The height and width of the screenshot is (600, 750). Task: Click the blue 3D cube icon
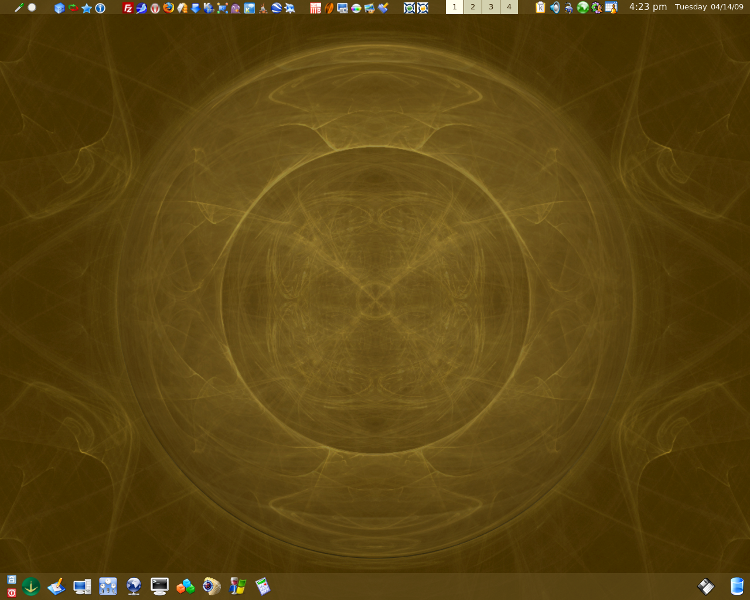point(59,8)
